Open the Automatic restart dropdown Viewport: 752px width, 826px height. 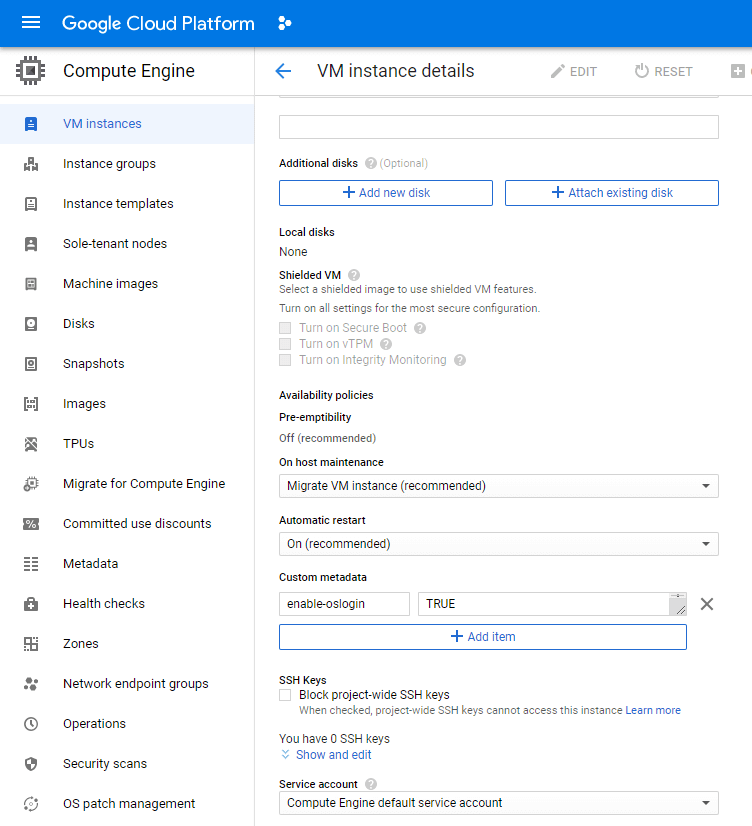pyautogui.click(x=498, y=544)
